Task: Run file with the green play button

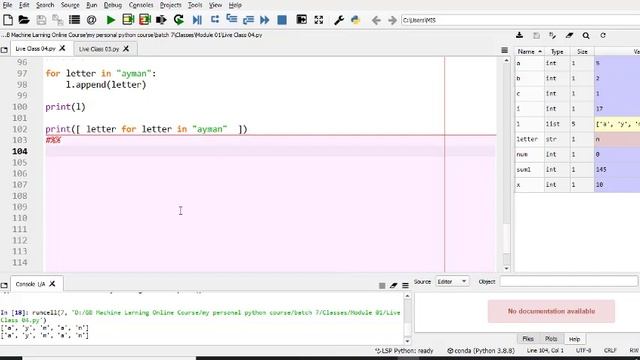Action: [x=110, y=20]
